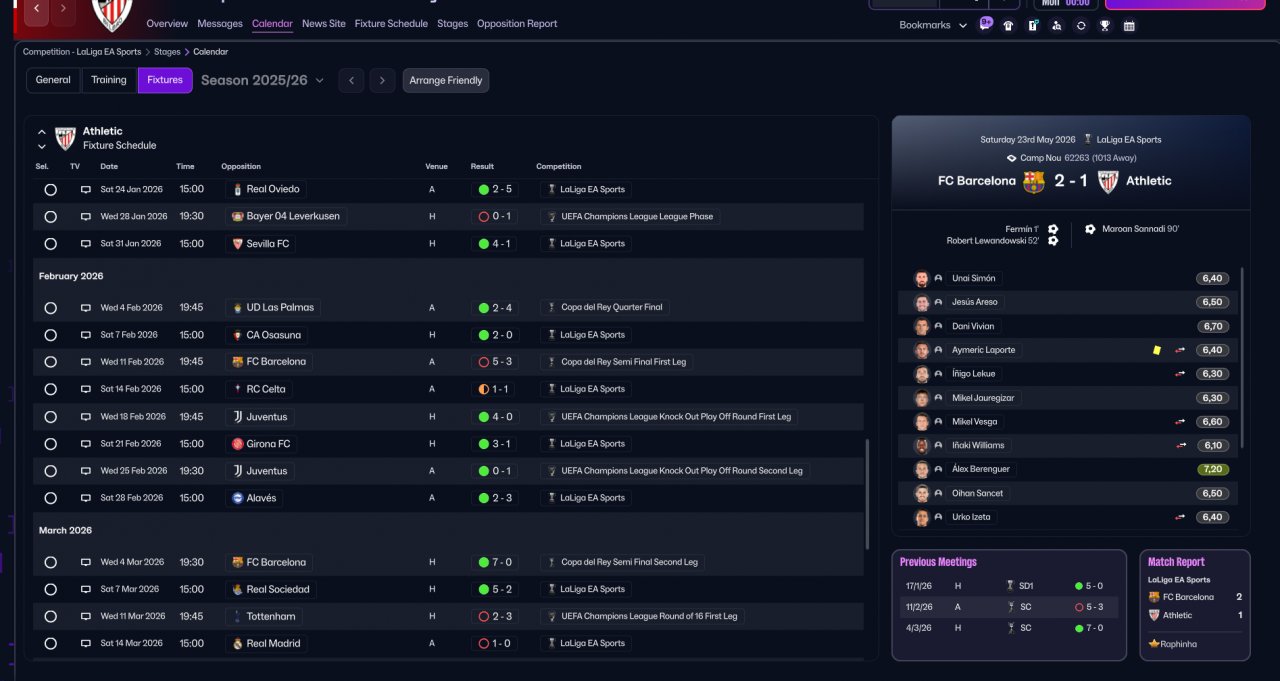
Task: Click Unai Simón's player face icon
Action: [921, 278]
